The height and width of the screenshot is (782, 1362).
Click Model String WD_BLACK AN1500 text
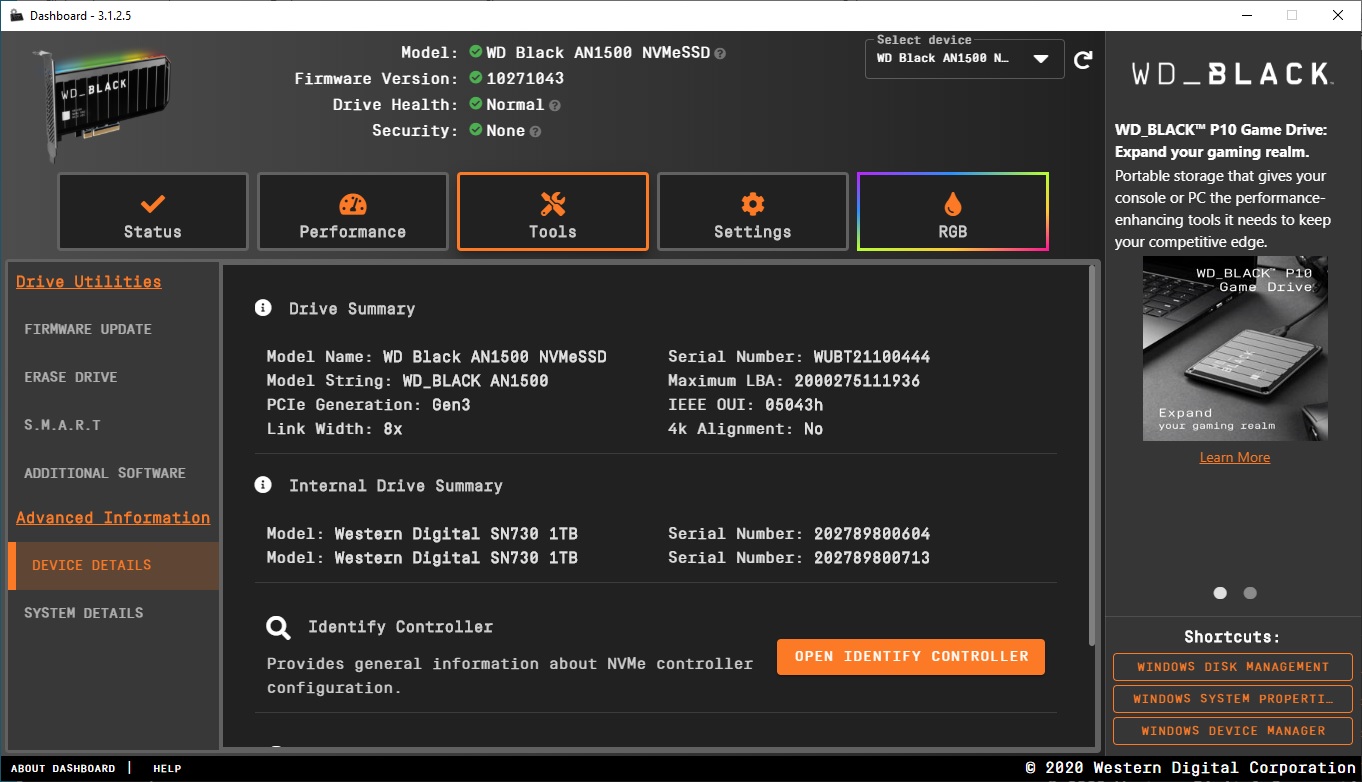(x=407, y=381)
